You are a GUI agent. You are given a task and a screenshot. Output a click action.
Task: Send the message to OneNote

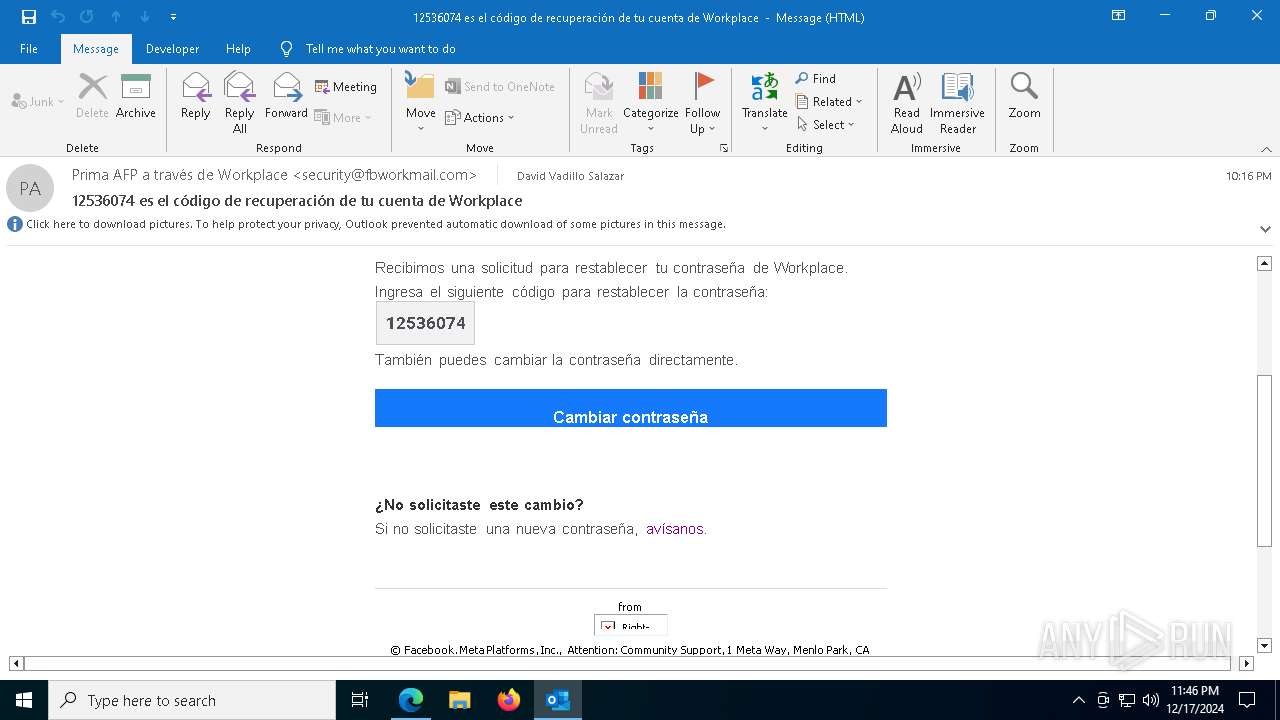500,87
